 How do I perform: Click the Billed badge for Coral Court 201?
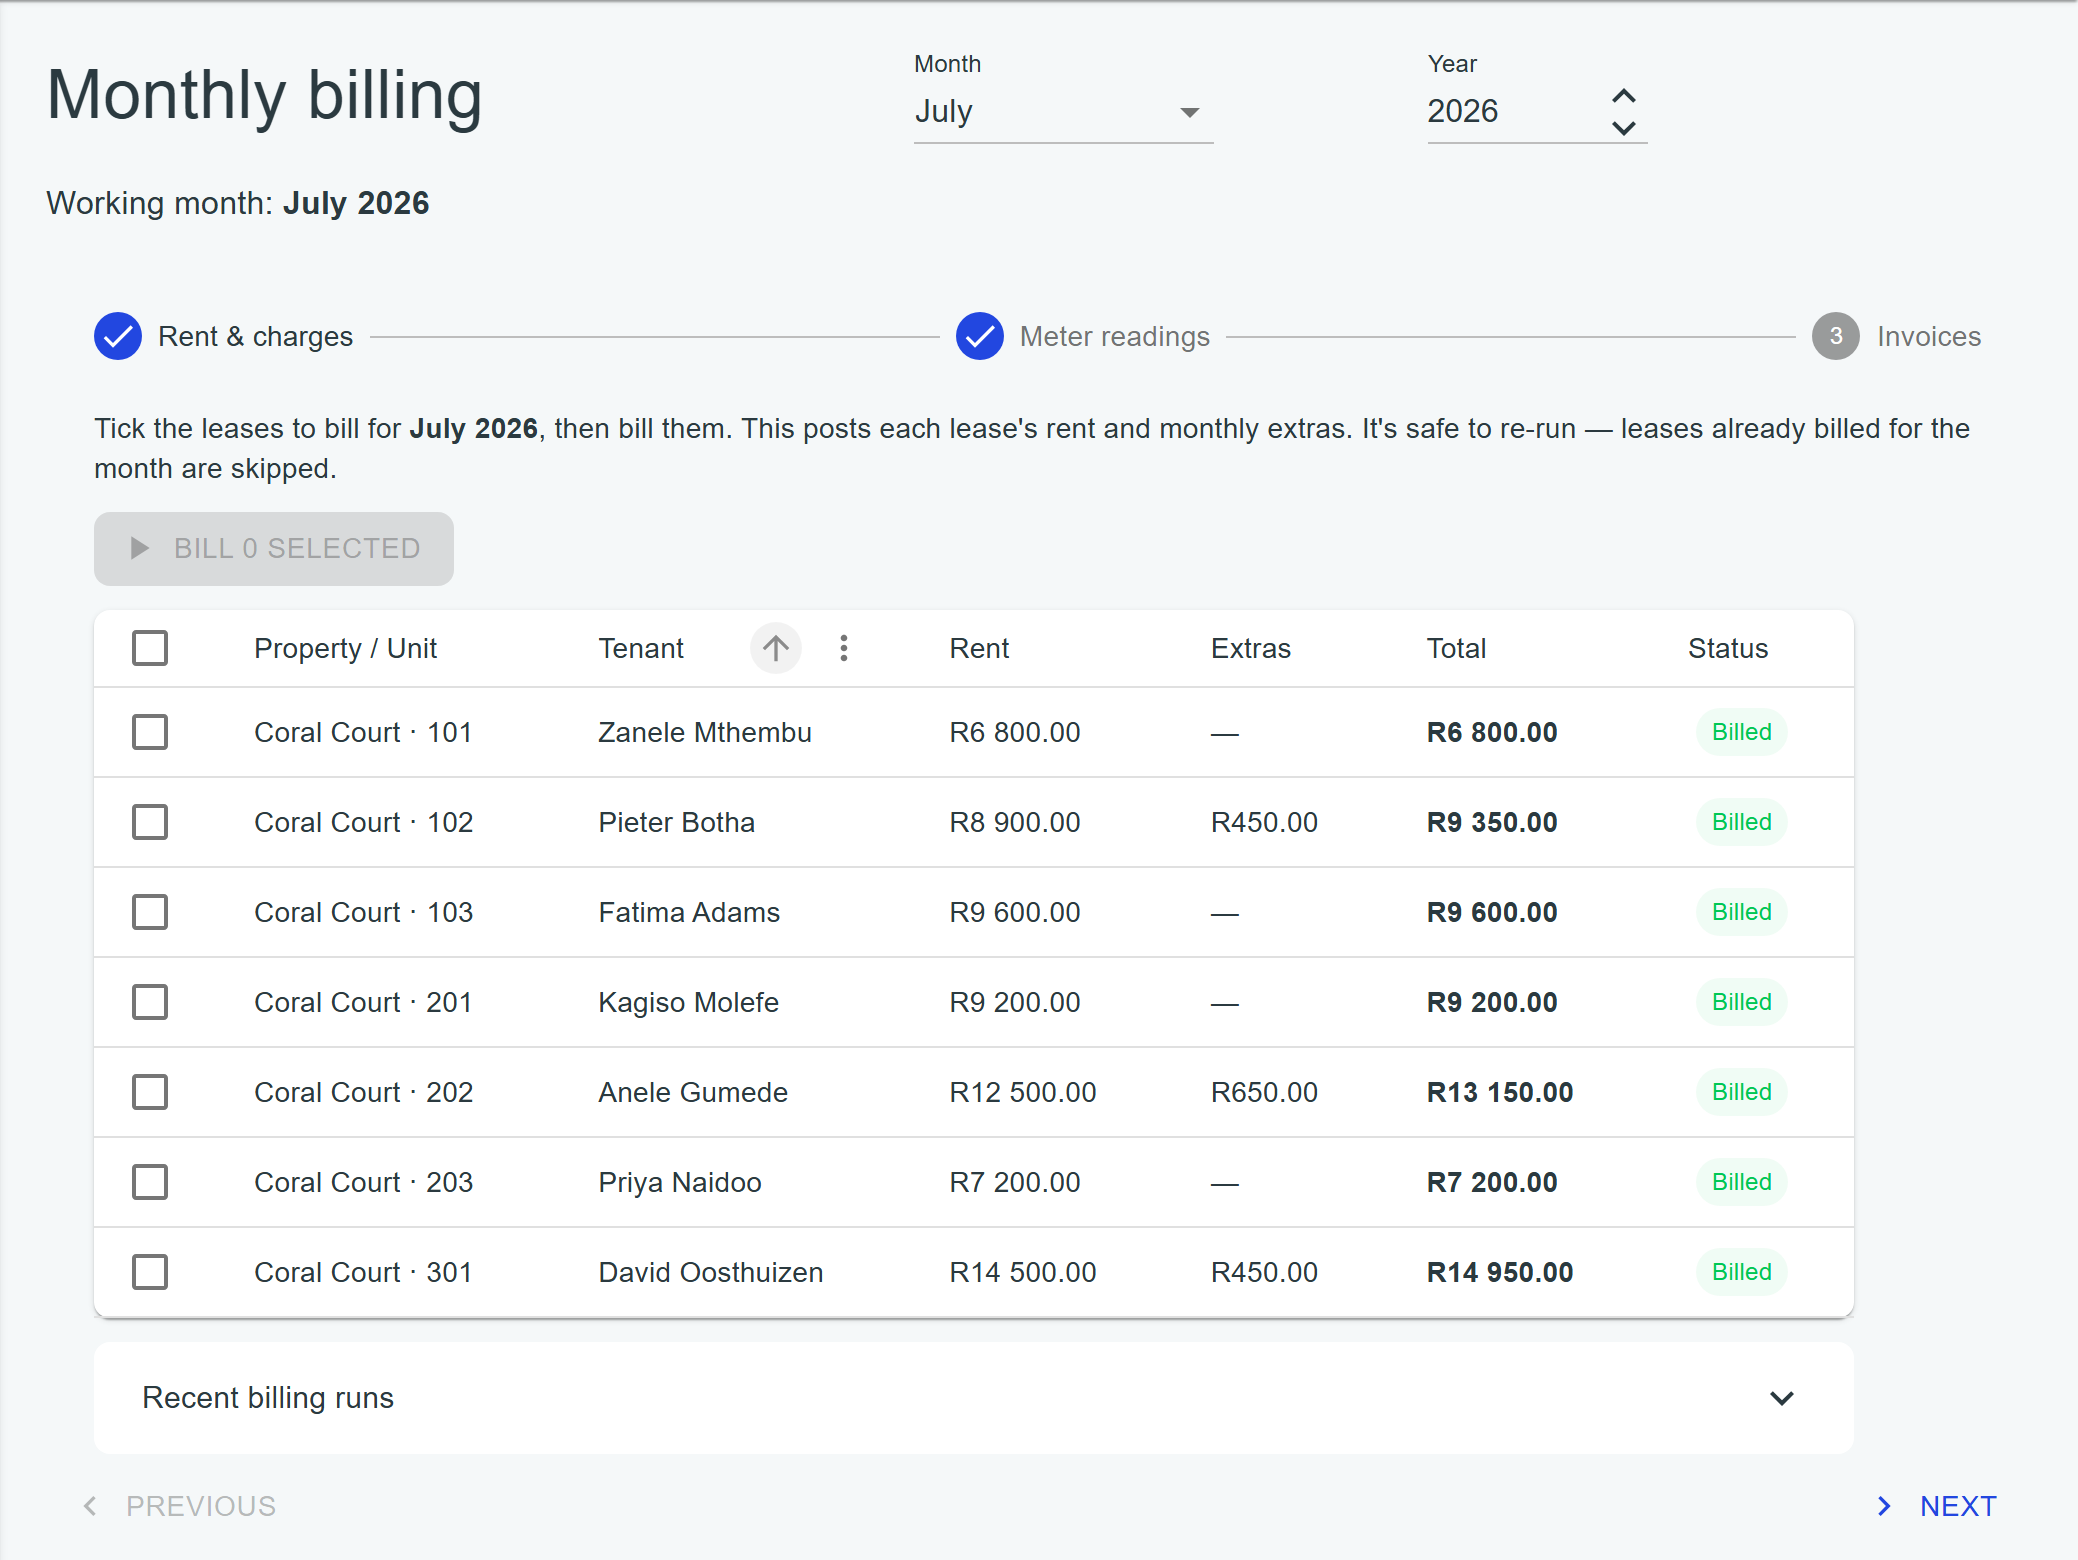click(1741, 1002)
